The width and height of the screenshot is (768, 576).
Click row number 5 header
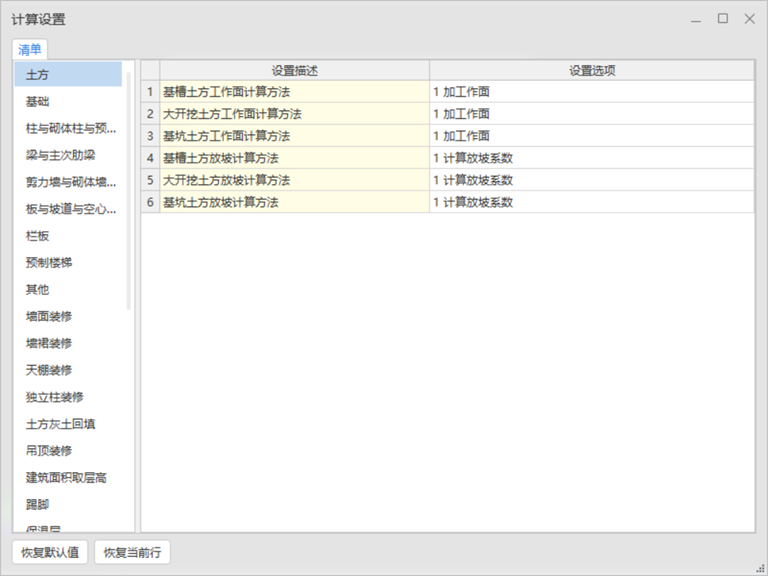pyautogui.click(x=150, y=180)
